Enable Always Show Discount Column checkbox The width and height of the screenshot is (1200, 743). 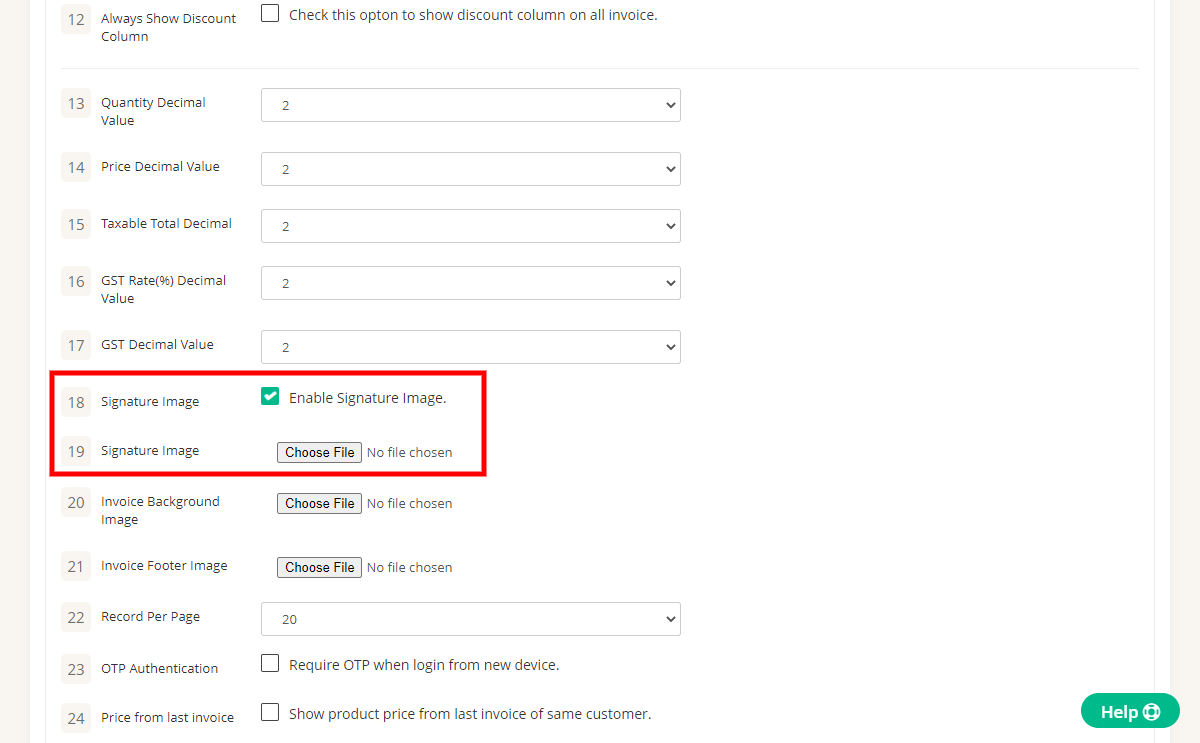coord(270,14)
